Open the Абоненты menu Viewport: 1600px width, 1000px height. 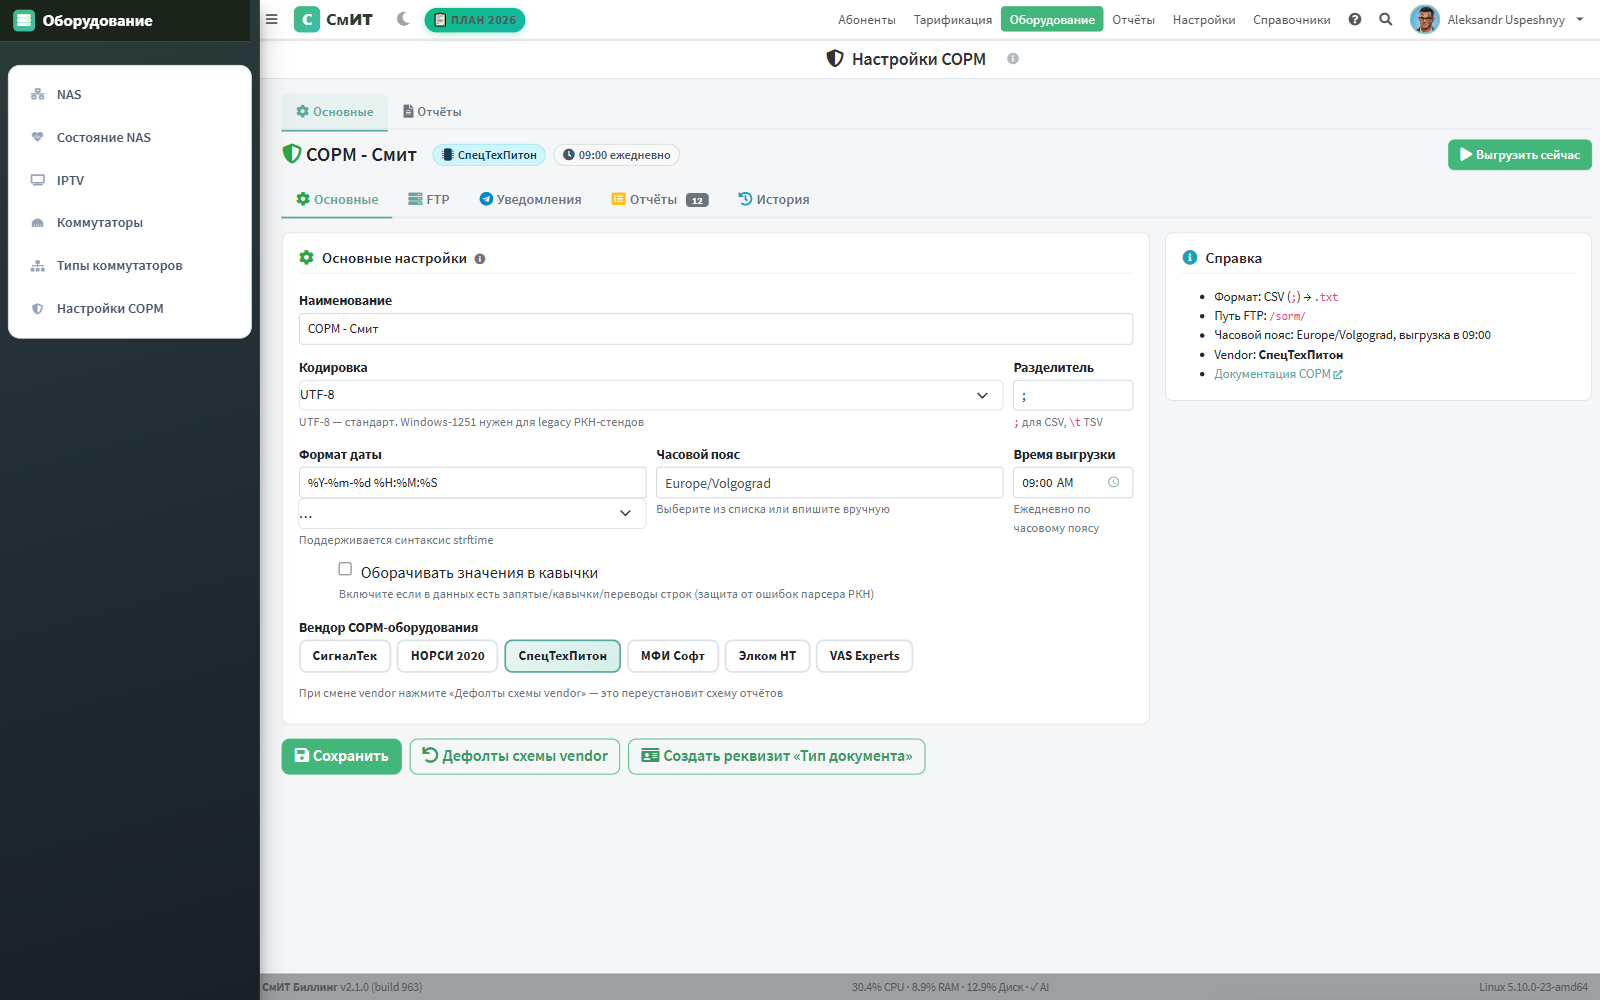point(867,20)
